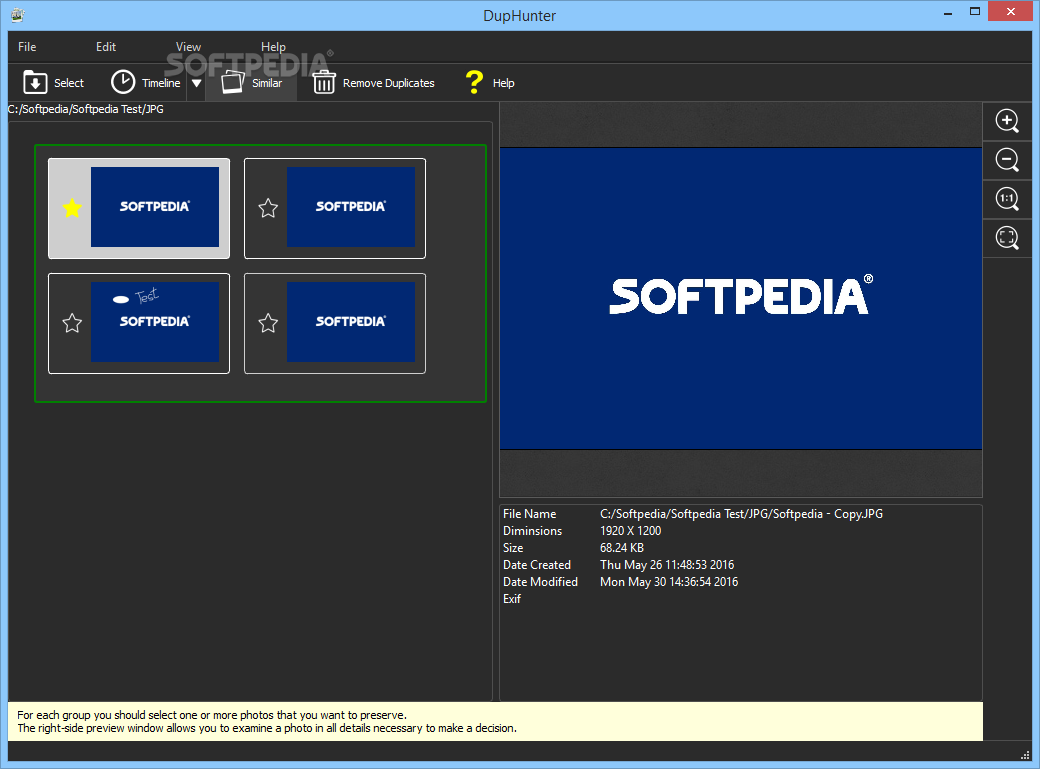Star the bottom-right Softpedia thumbnail
This screenshot has height=769, width=1040.
268,323
